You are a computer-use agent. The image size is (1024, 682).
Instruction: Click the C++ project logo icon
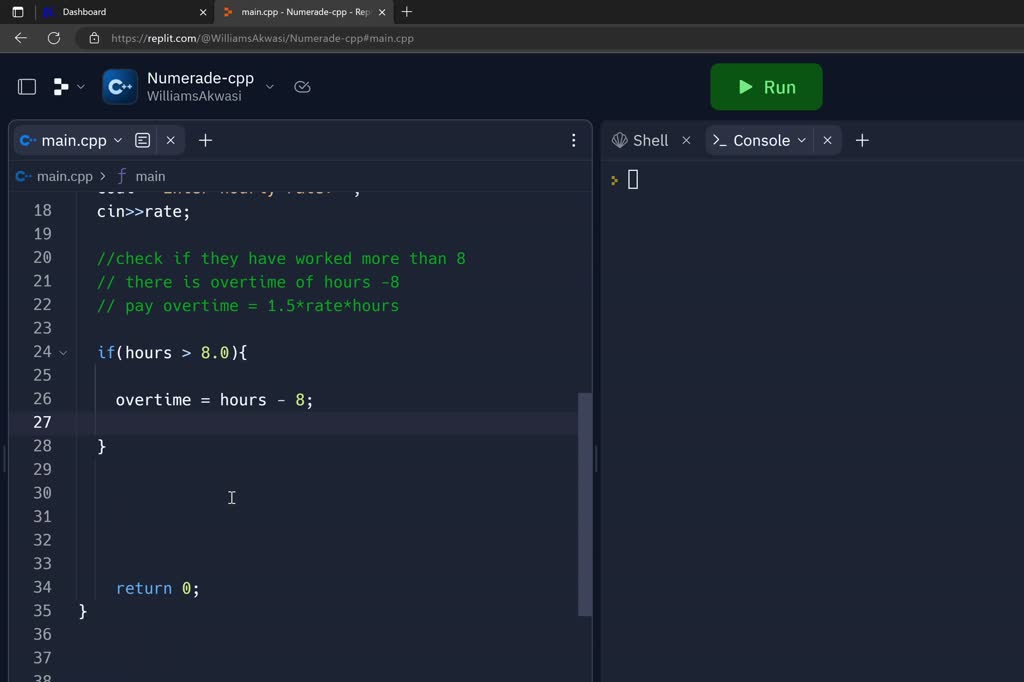tap(120, 87)
